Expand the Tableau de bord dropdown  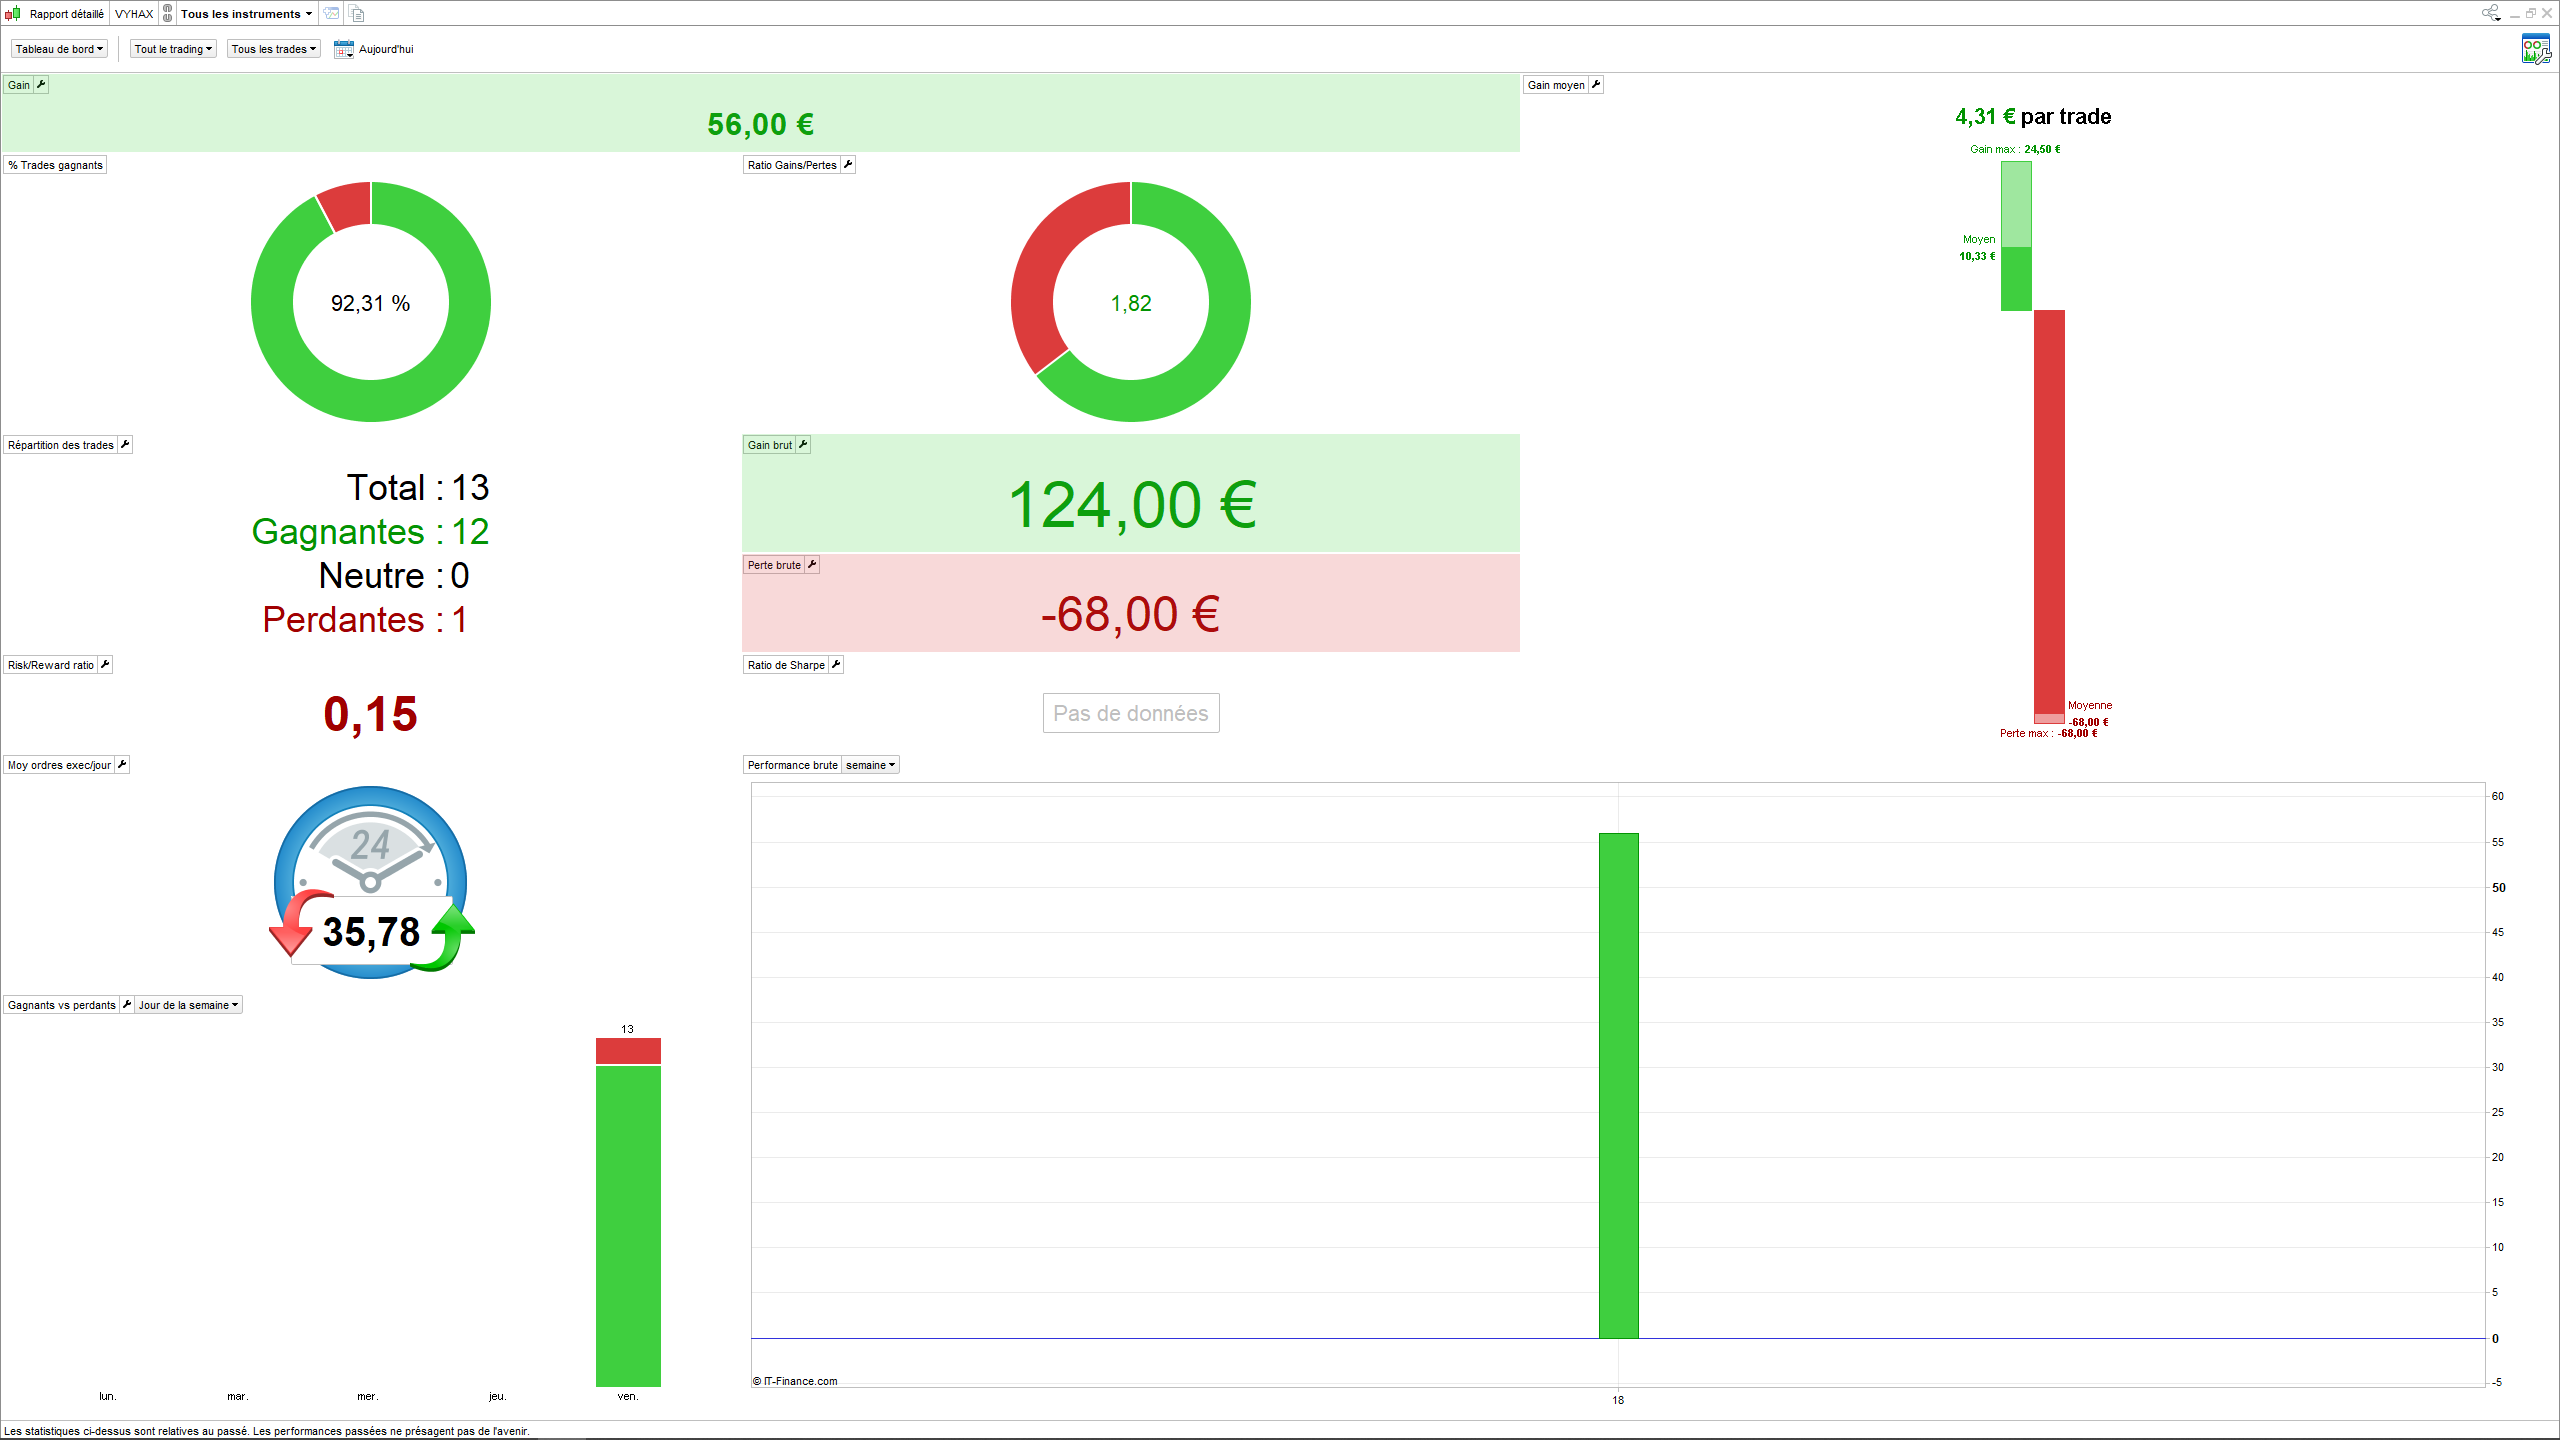[x=59, y=49]
